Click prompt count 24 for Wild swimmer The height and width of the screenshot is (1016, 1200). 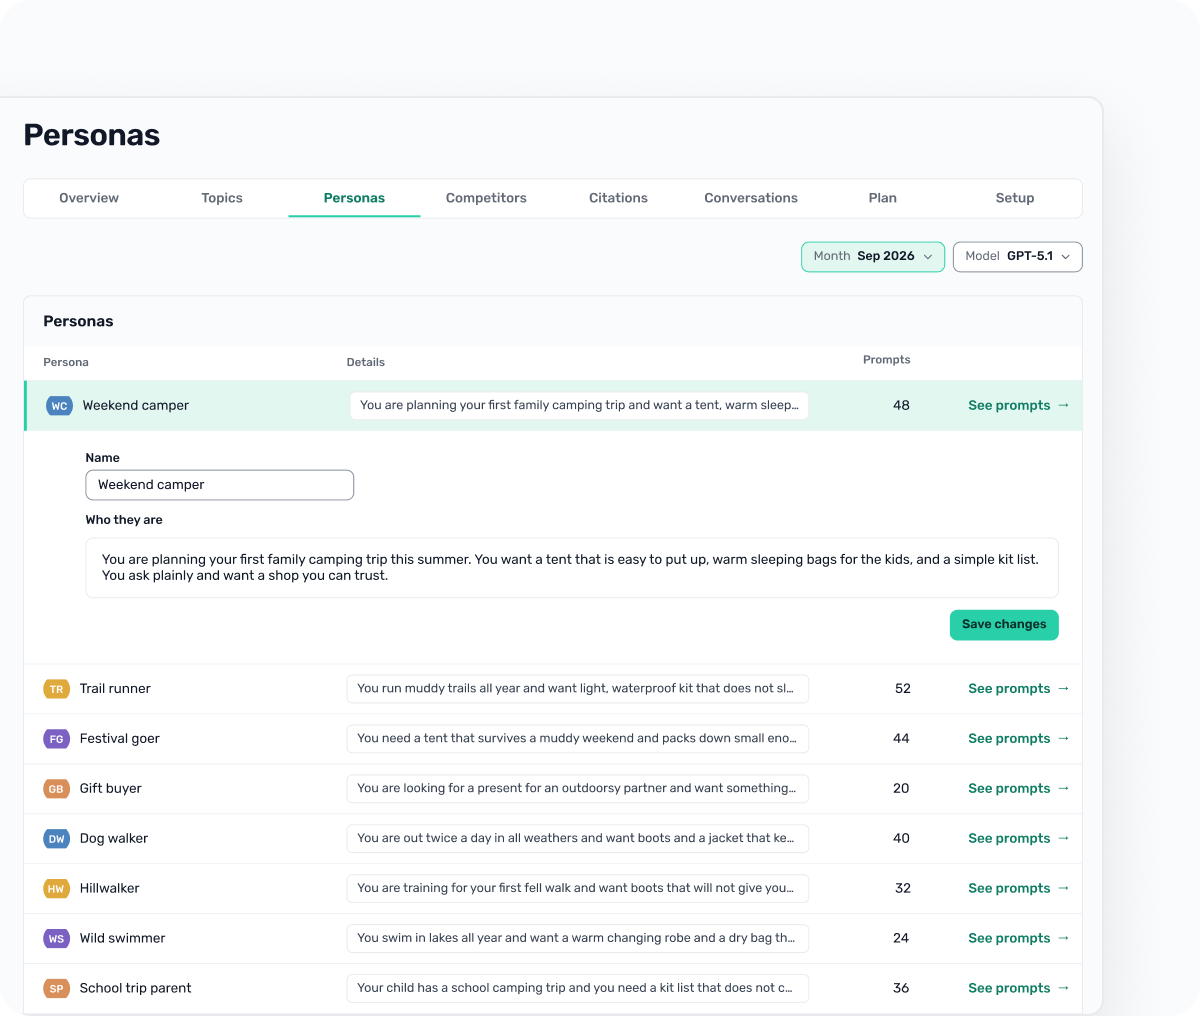[x=901, y=939]
